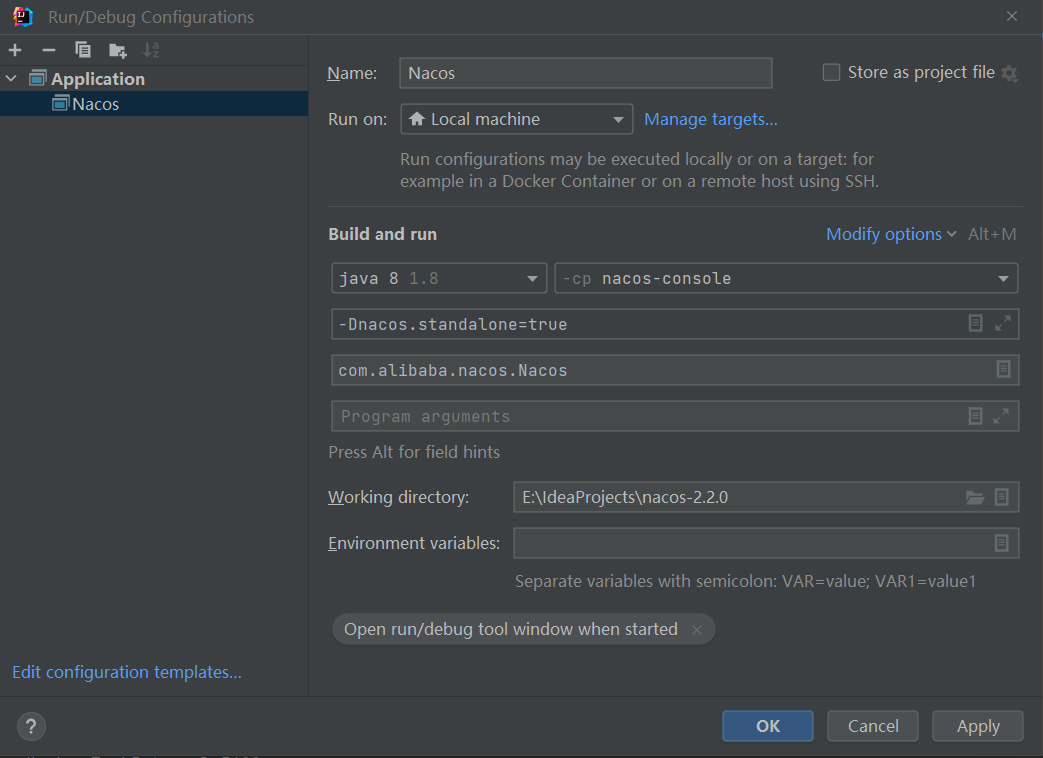Create a new configuration folder

tap(118, 50)
